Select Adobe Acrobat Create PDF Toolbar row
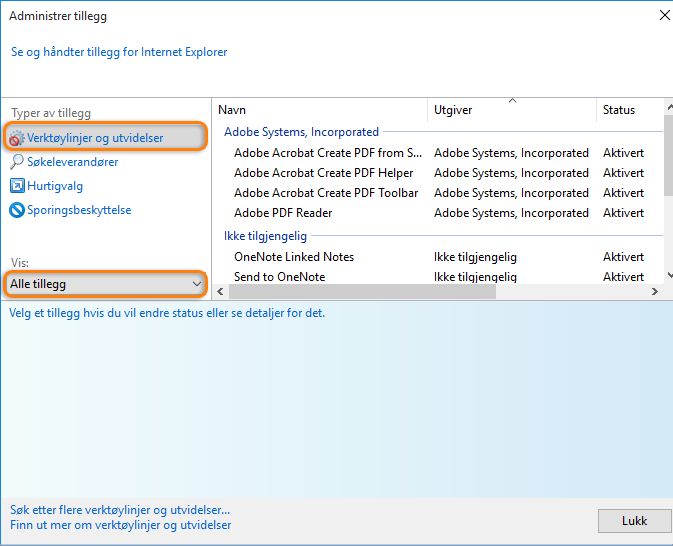This screenshot has width=673, height=546. (326, 193)
